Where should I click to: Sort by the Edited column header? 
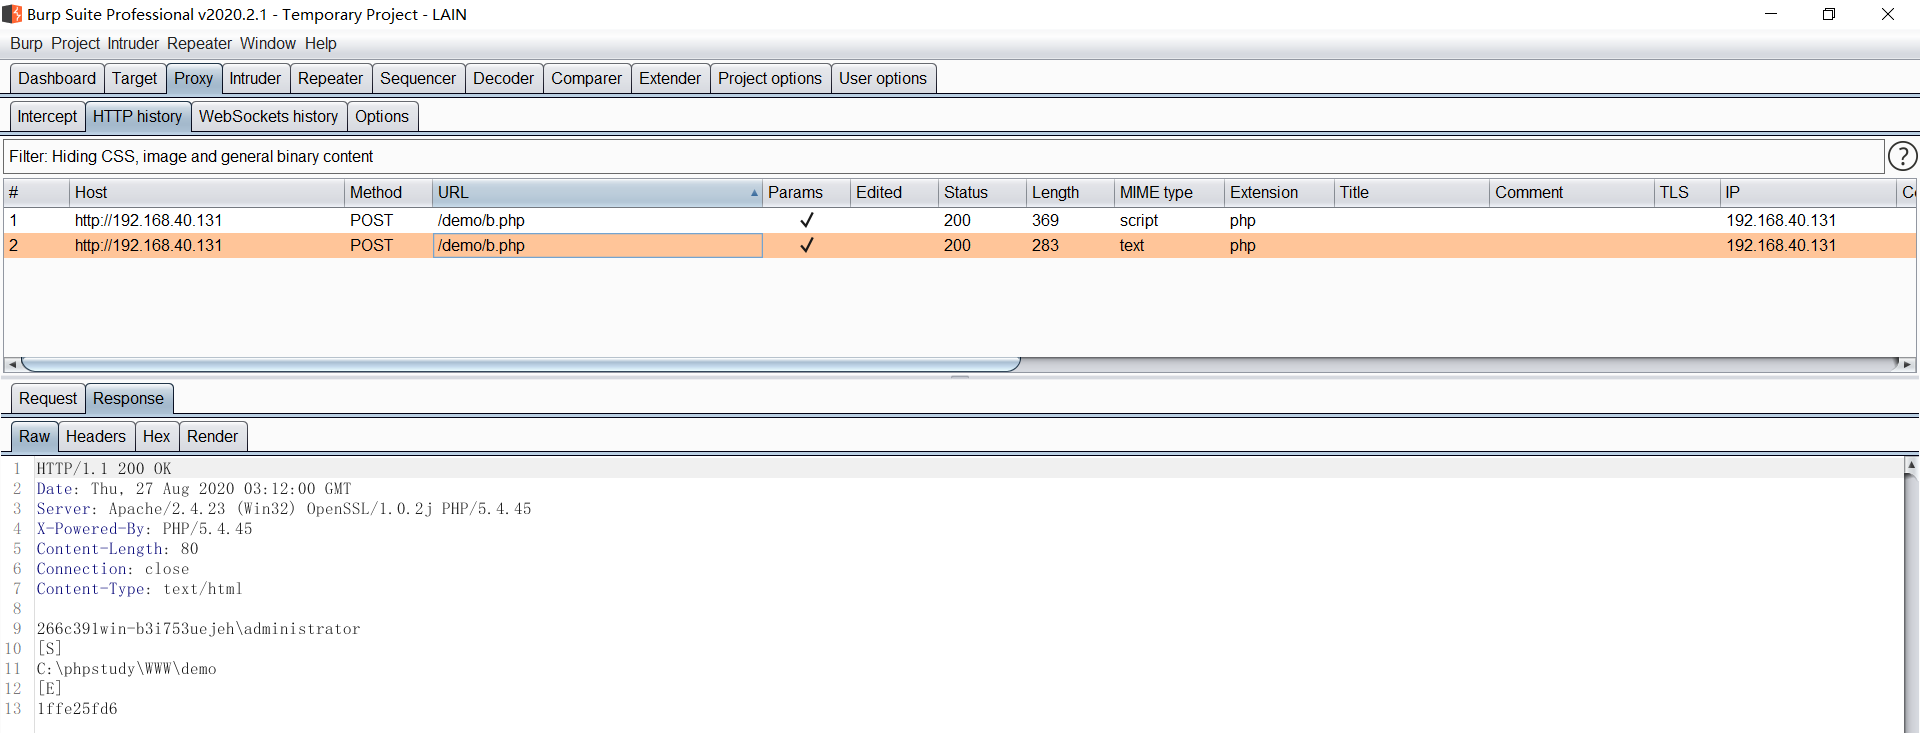(x=894, y=192)
